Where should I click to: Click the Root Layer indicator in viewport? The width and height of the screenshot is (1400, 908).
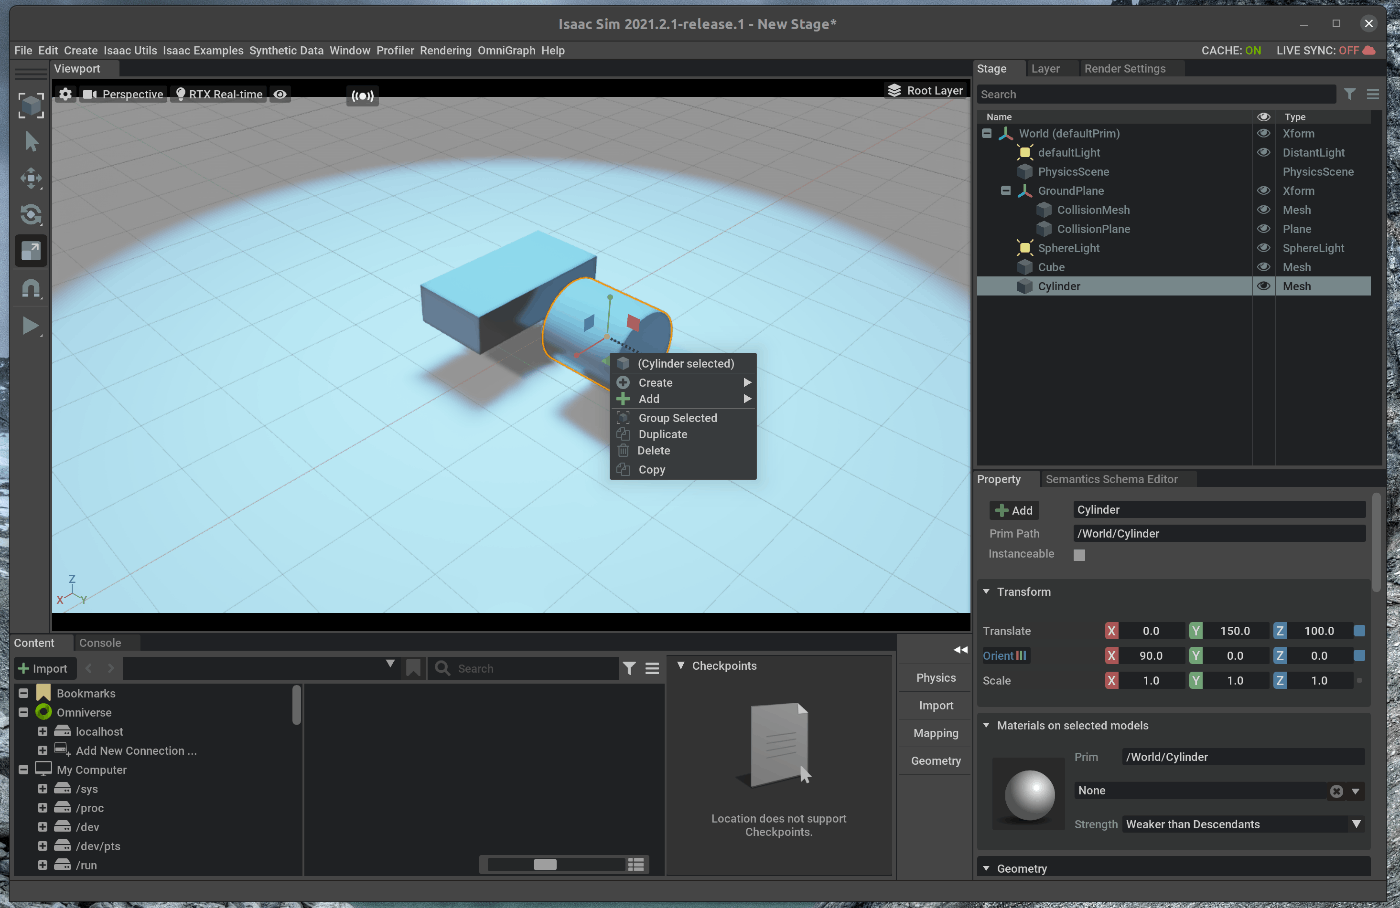pos(925,90)
